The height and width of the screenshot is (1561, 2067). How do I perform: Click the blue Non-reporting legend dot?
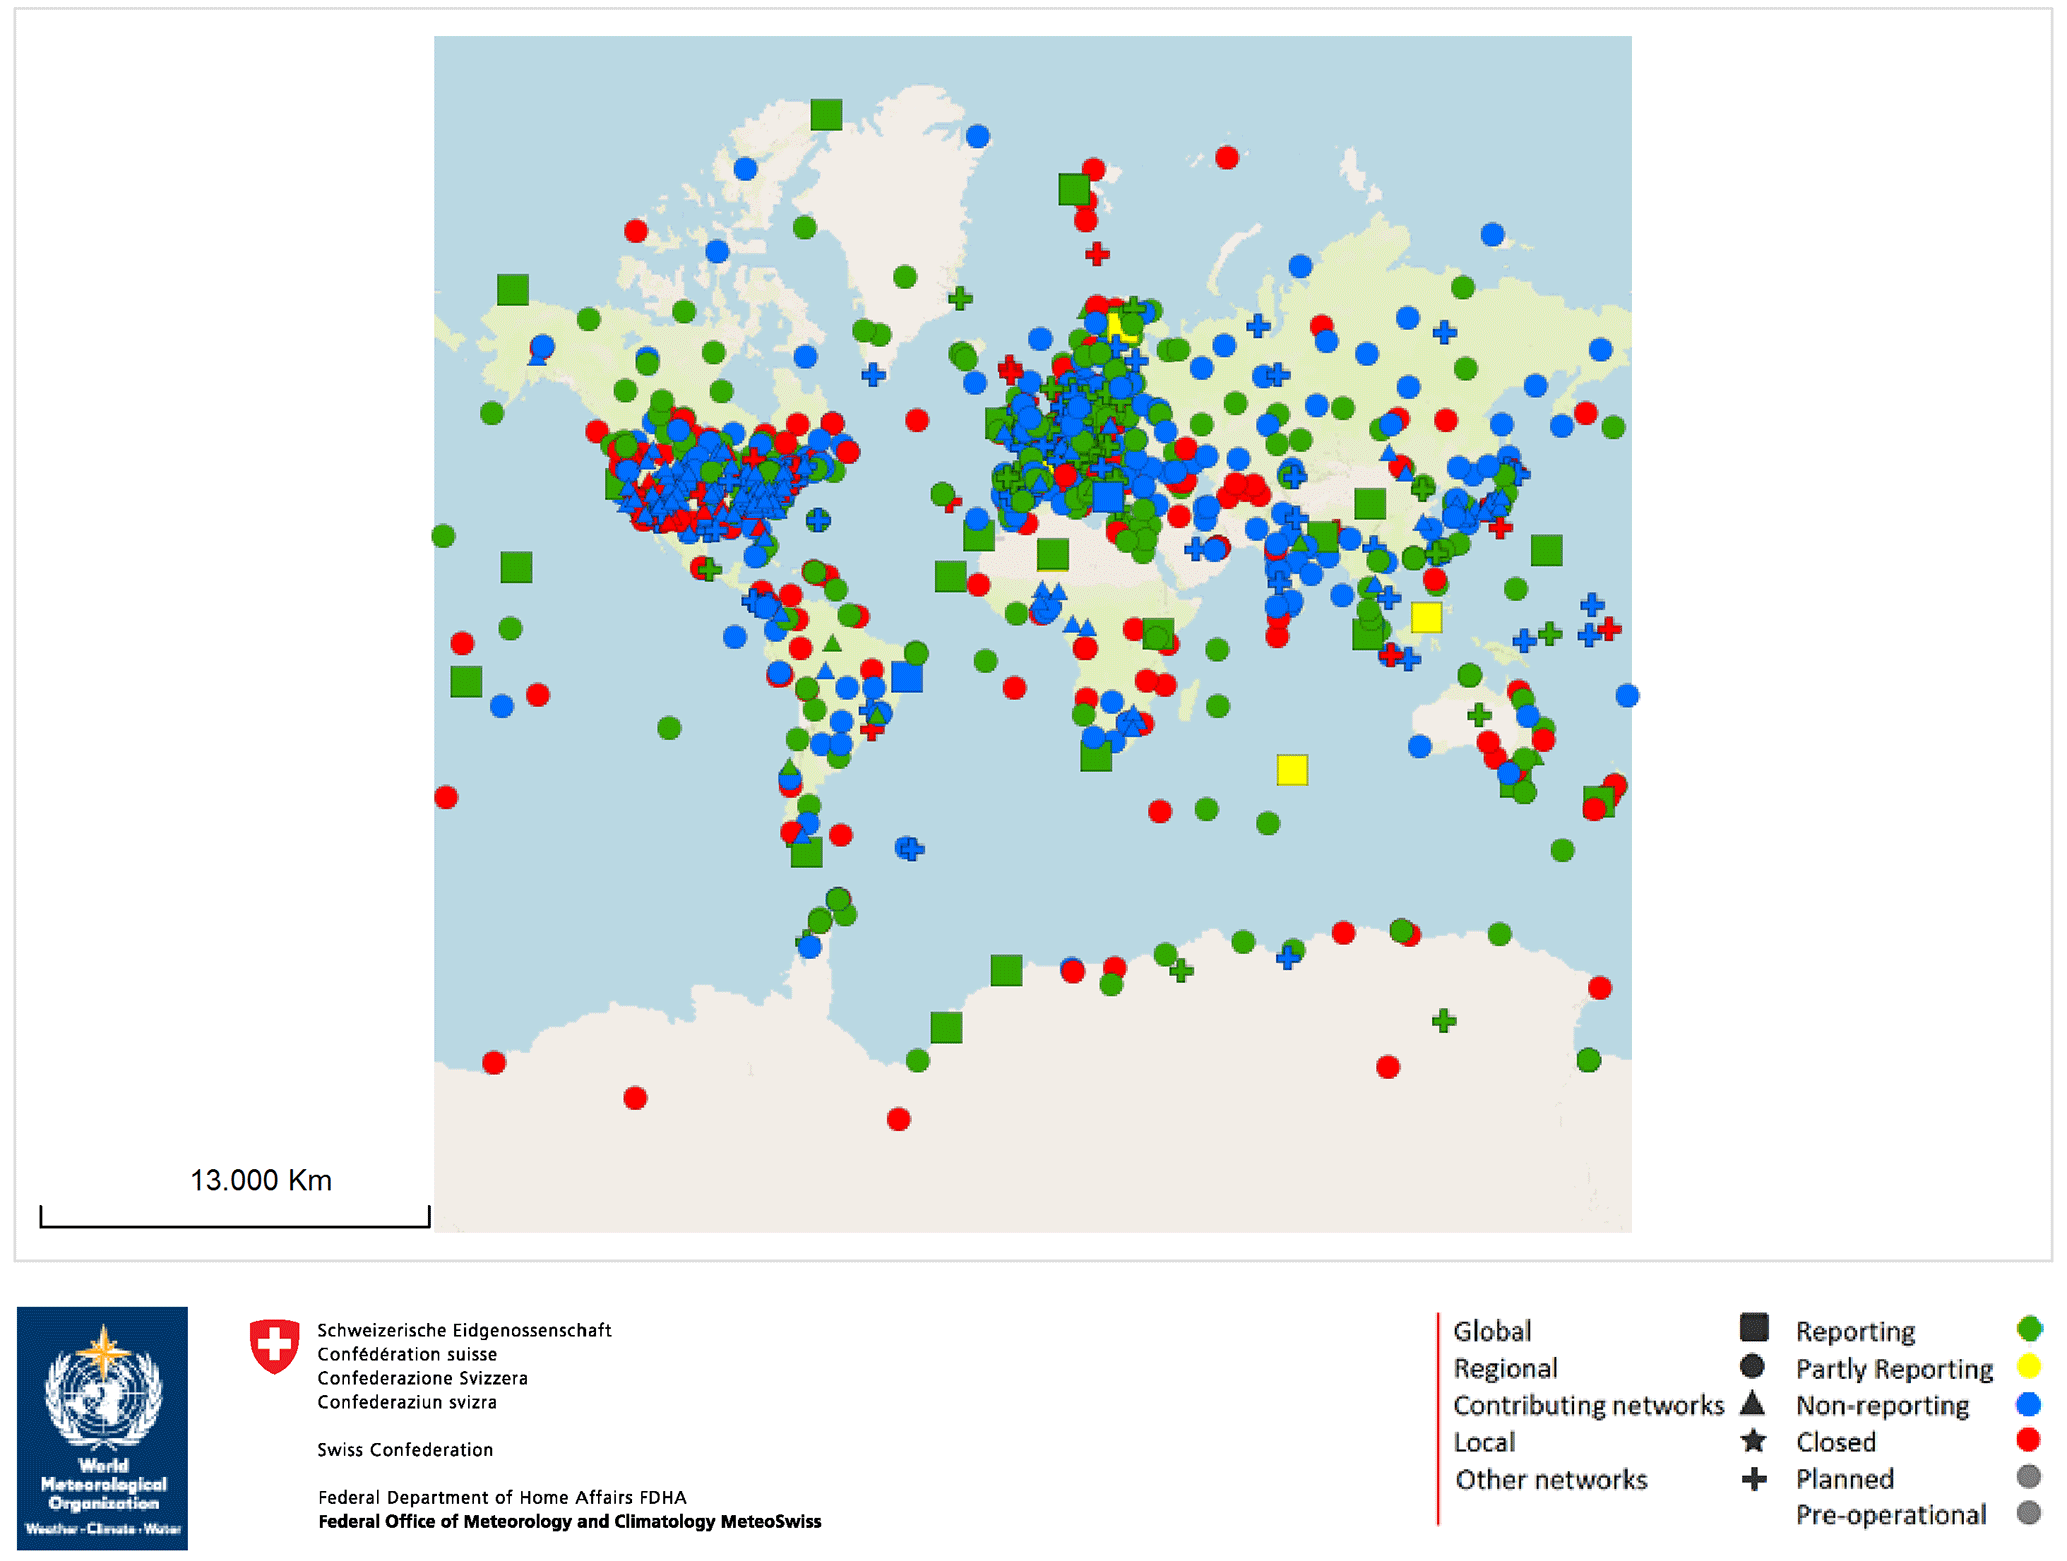[2029, 1404]
